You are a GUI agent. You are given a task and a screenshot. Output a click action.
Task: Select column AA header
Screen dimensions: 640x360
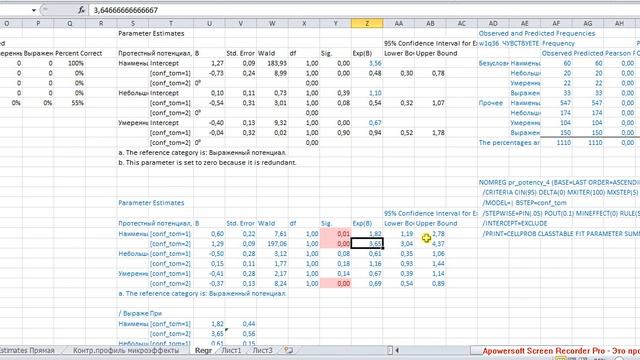[x=399, y=24]
